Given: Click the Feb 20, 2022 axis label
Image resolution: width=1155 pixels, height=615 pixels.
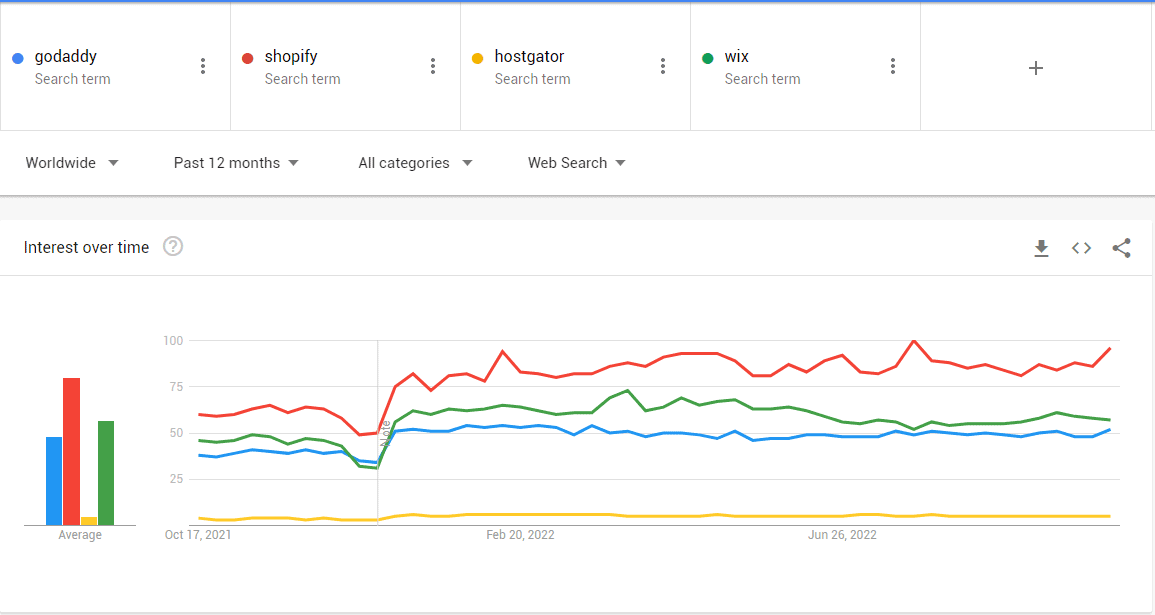Looking at the screenshot, I should pyautogui.click(x=520, y=535).
